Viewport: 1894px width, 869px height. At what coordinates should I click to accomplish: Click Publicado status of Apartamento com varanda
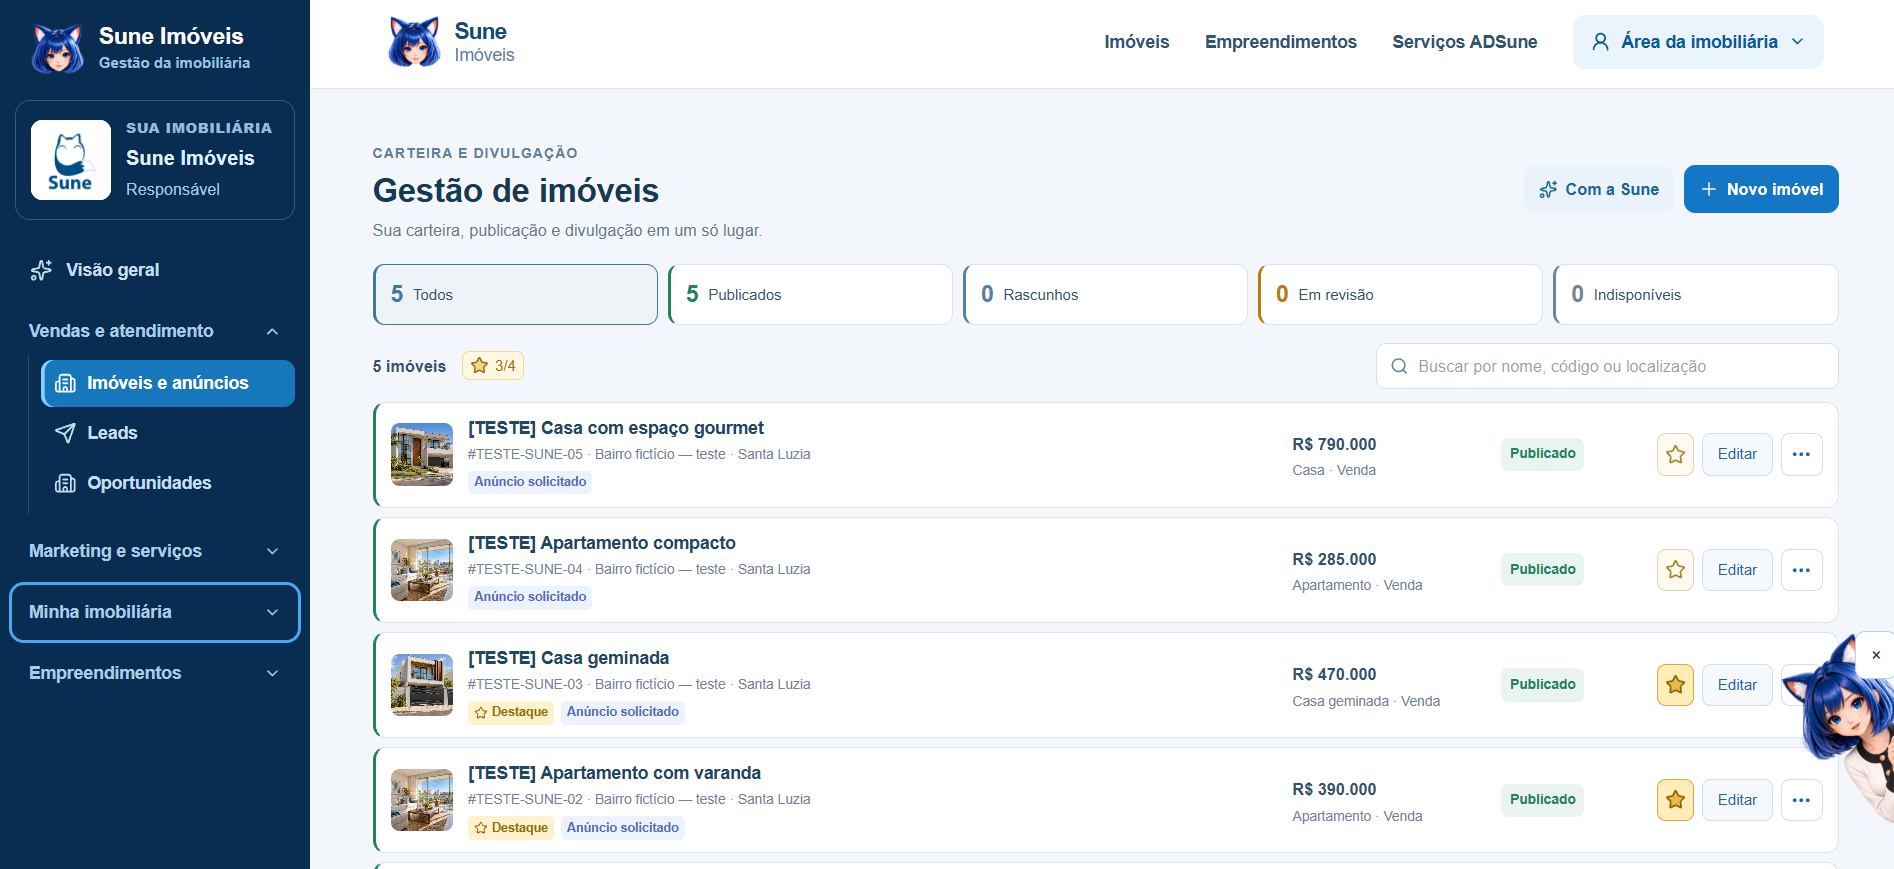point(1542,800)
